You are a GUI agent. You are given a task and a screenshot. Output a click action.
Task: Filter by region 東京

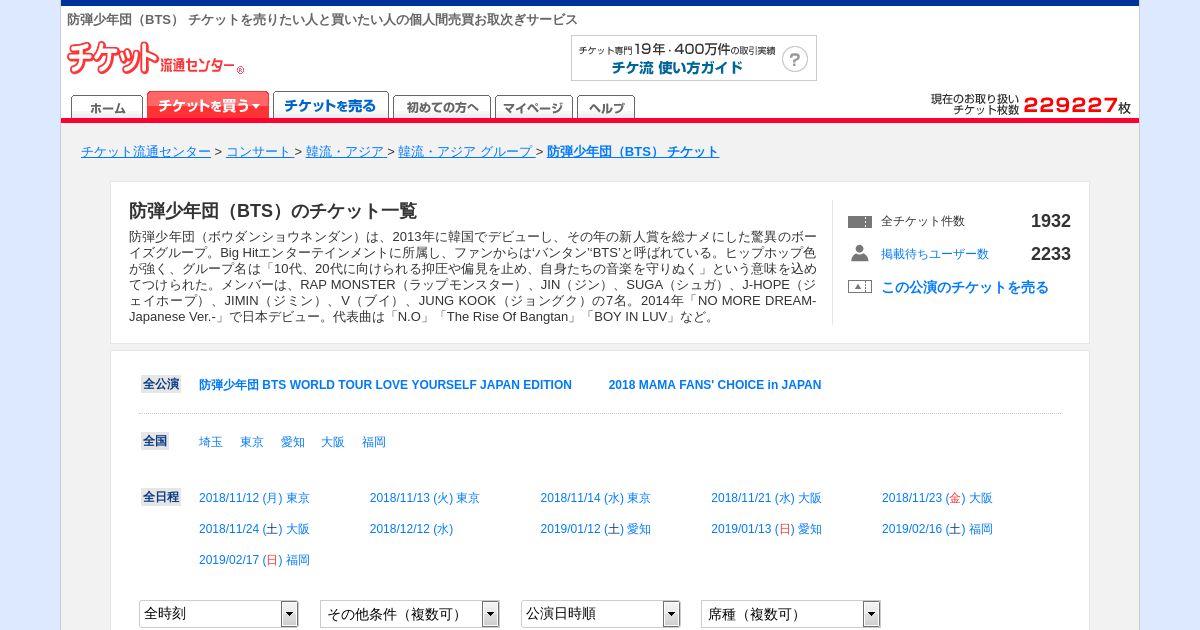(252, 442)
